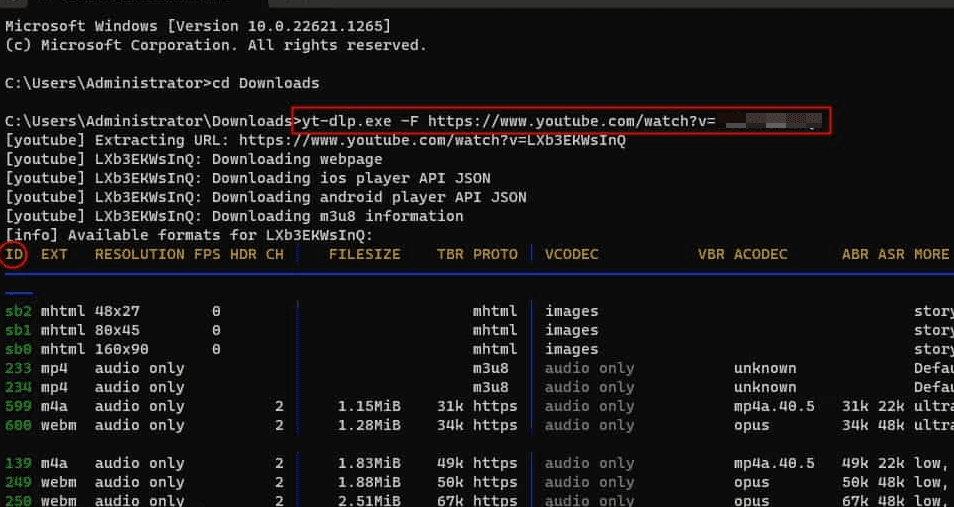Select format ID 233 in the list
954x507 pixels.
tap(18, 368)
